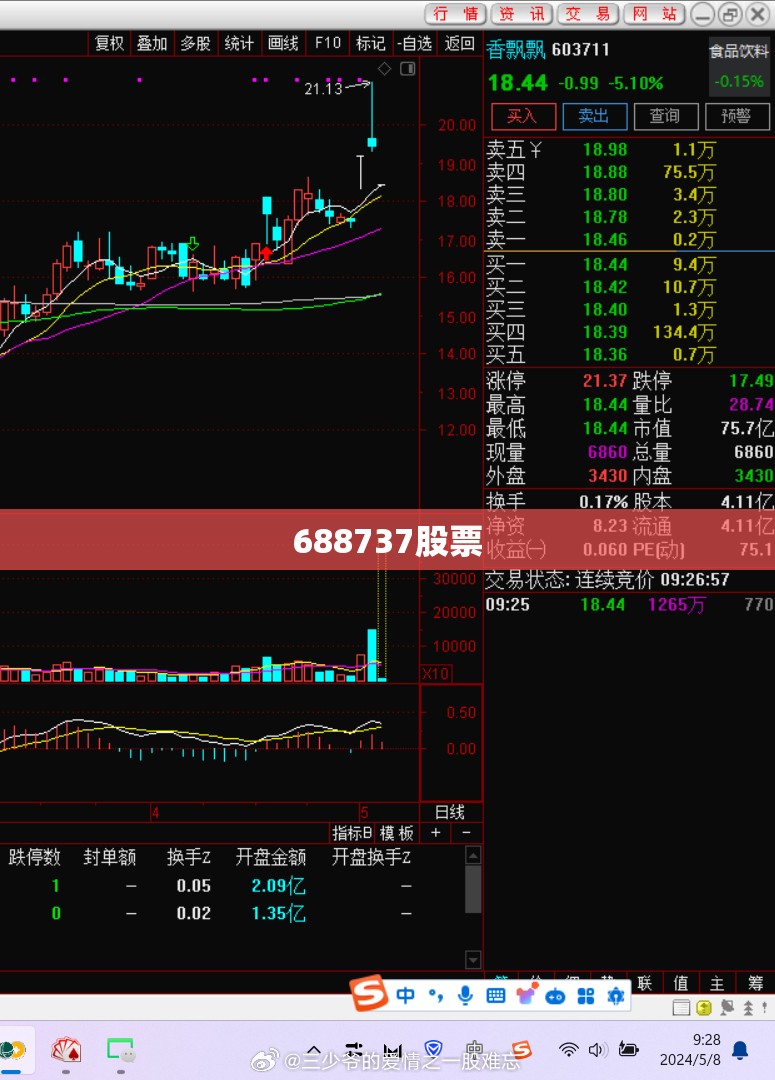
Task: Click 统计 in the chart toolbar
Action: click(239, 43)
